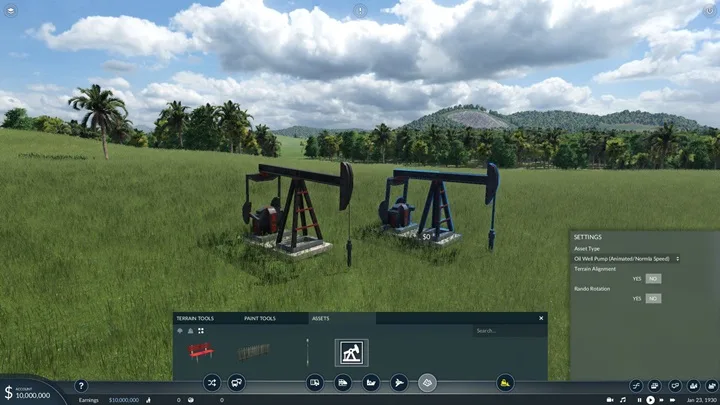The height and width of the screenshot is (405, 720).
Task: Click the asset Search field
Action: [x=510, y=331]
